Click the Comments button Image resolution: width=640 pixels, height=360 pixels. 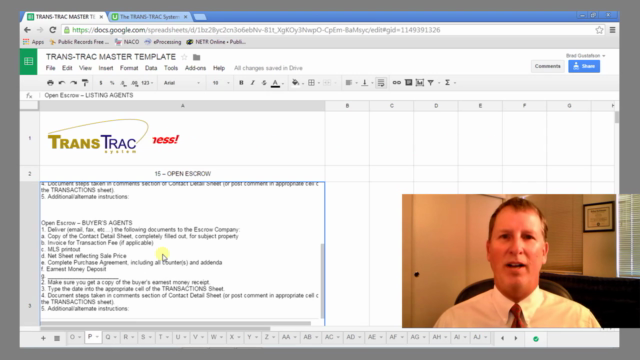point(547,66)
